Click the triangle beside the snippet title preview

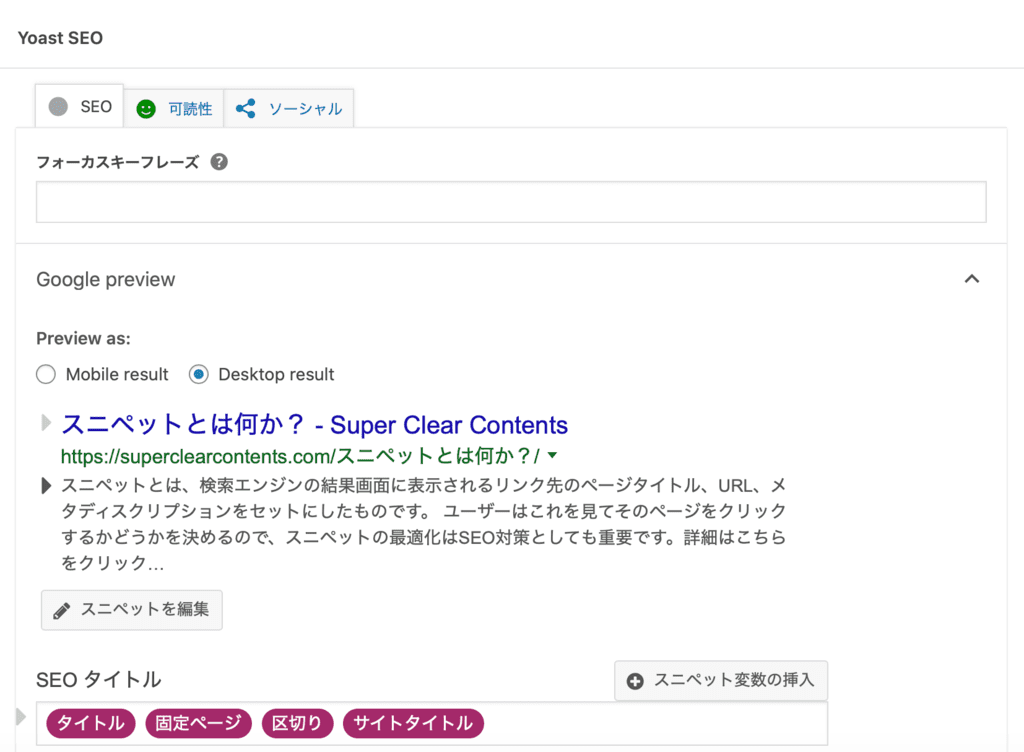[46, 422]
